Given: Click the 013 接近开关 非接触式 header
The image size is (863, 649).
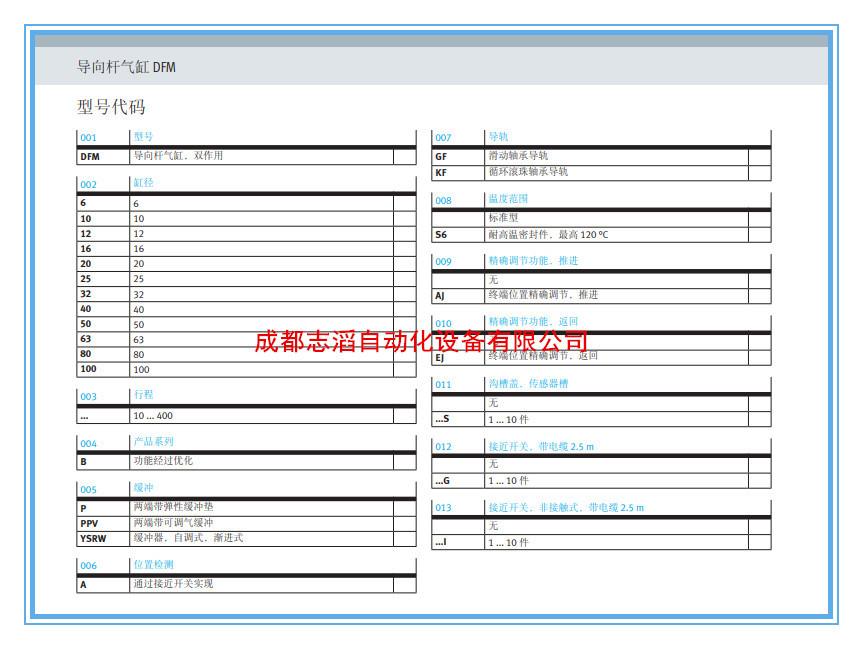Looking at the screenshot, I should (601, 508).
